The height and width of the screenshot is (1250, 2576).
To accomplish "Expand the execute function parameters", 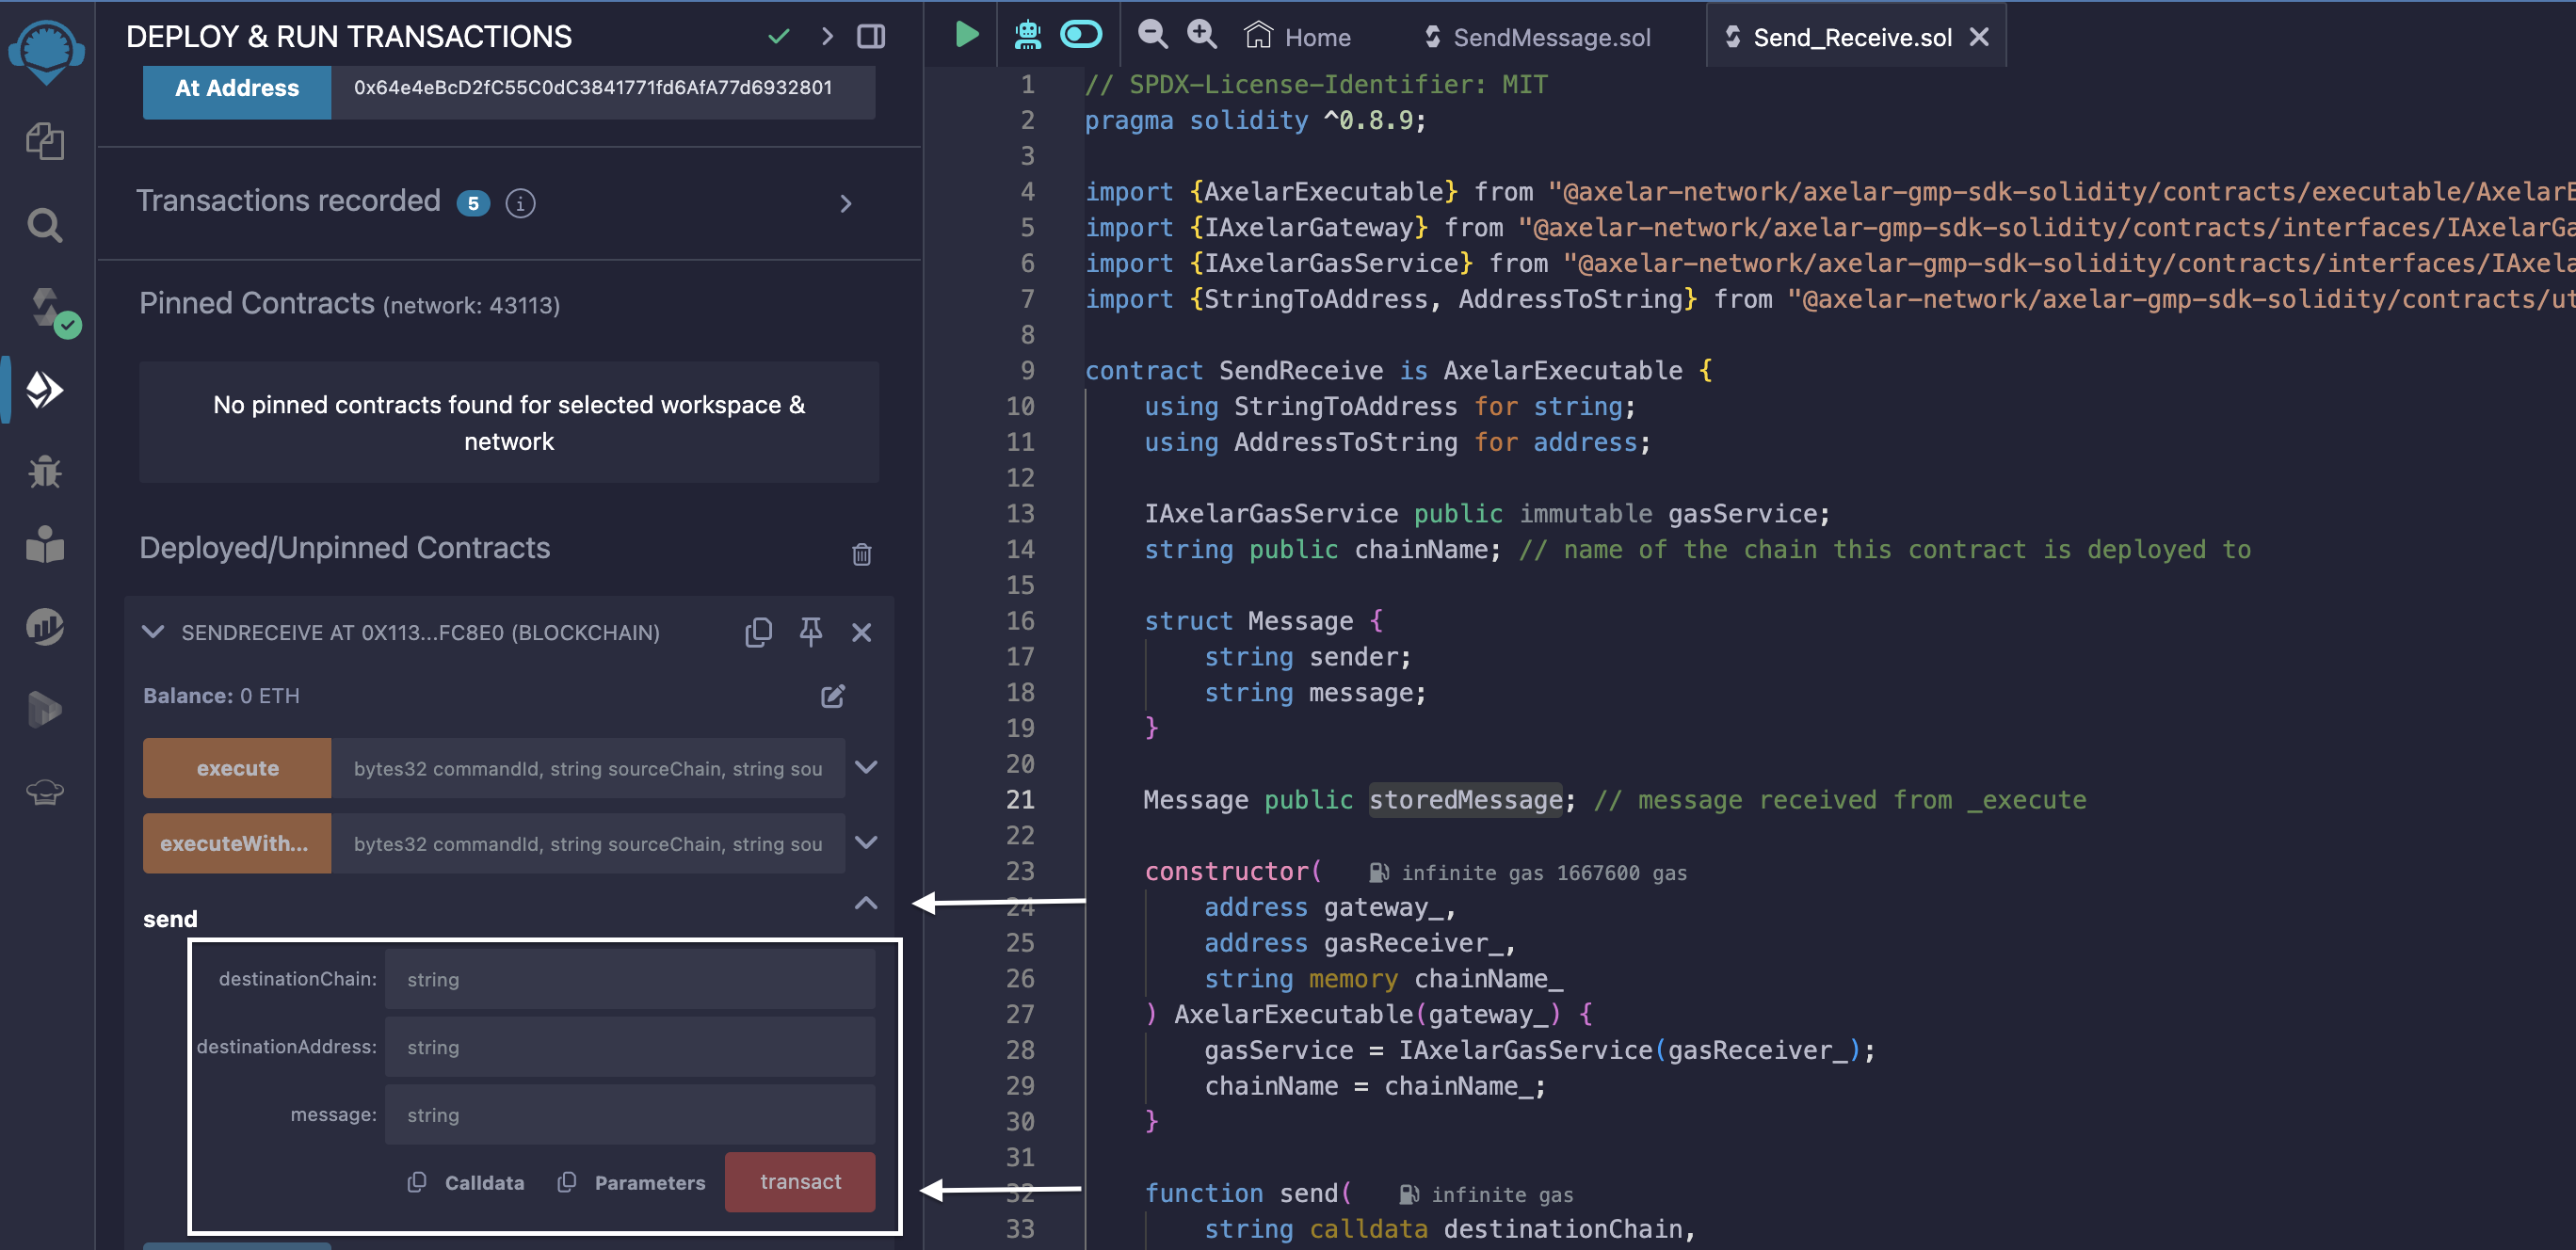I will click(x=866, y=768).
